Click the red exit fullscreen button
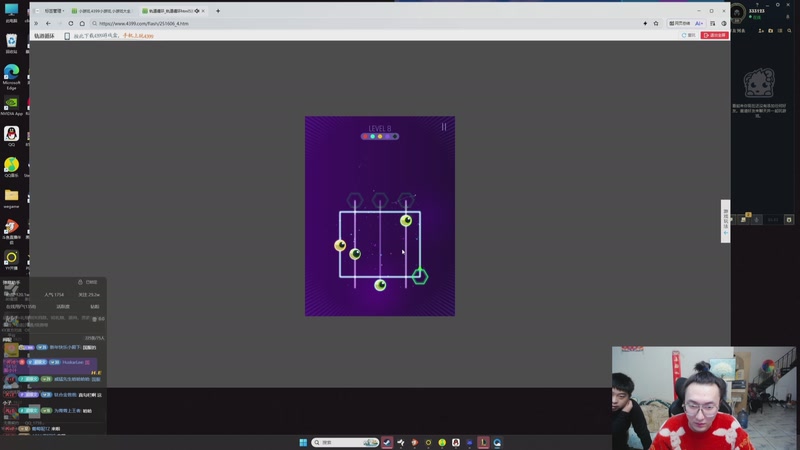This screenshot has width=800, height=450. (x=714, y=35)
